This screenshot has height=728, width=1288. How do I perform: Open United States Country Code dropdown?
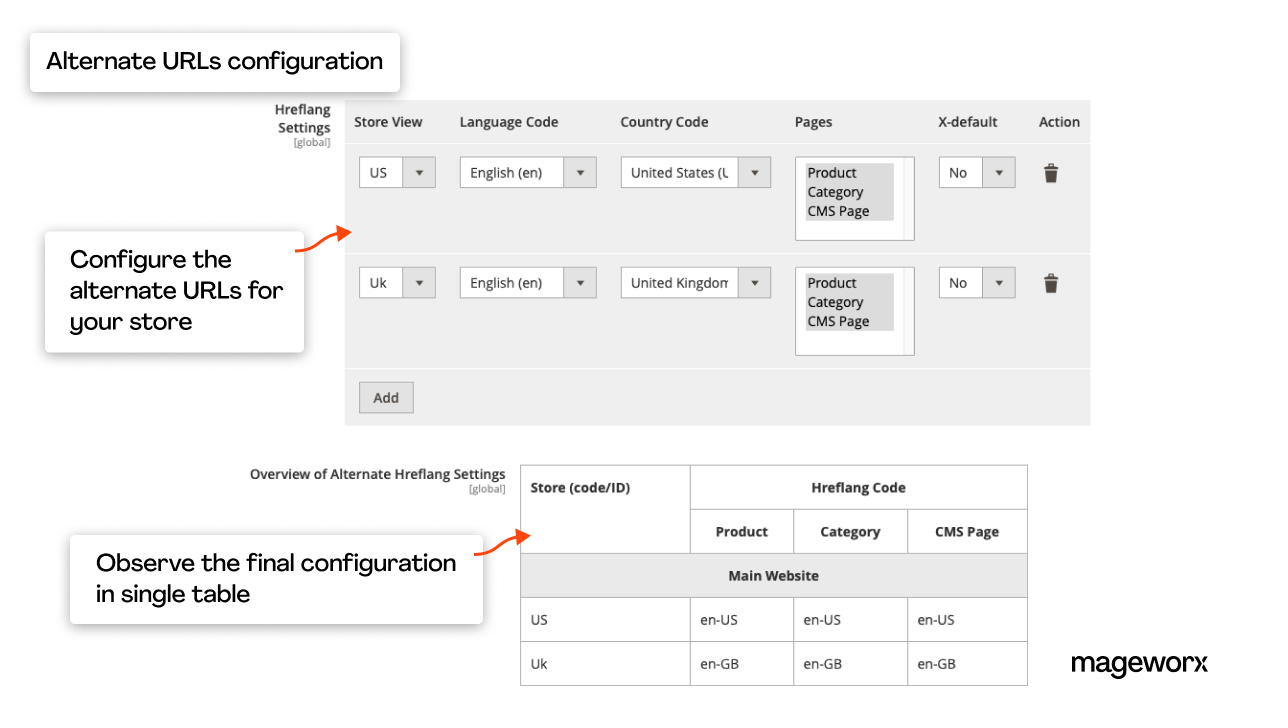(x=695, y=173)
